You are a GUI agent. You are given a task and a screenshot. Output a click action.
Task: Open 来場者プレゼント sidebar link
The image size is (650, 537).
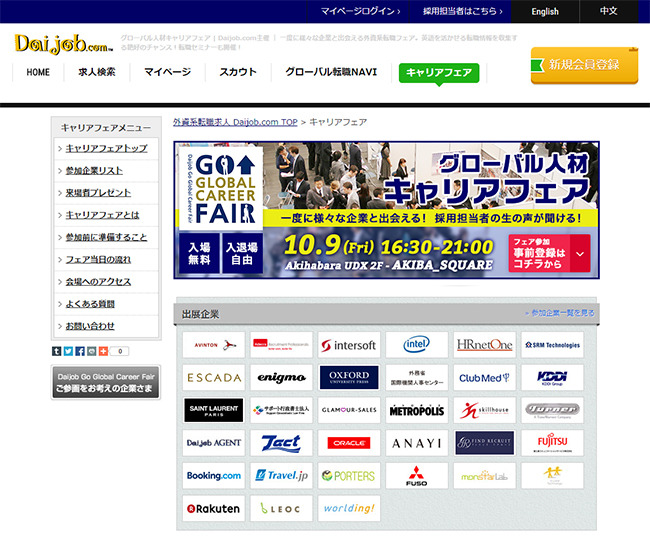(x=98, y=193)
